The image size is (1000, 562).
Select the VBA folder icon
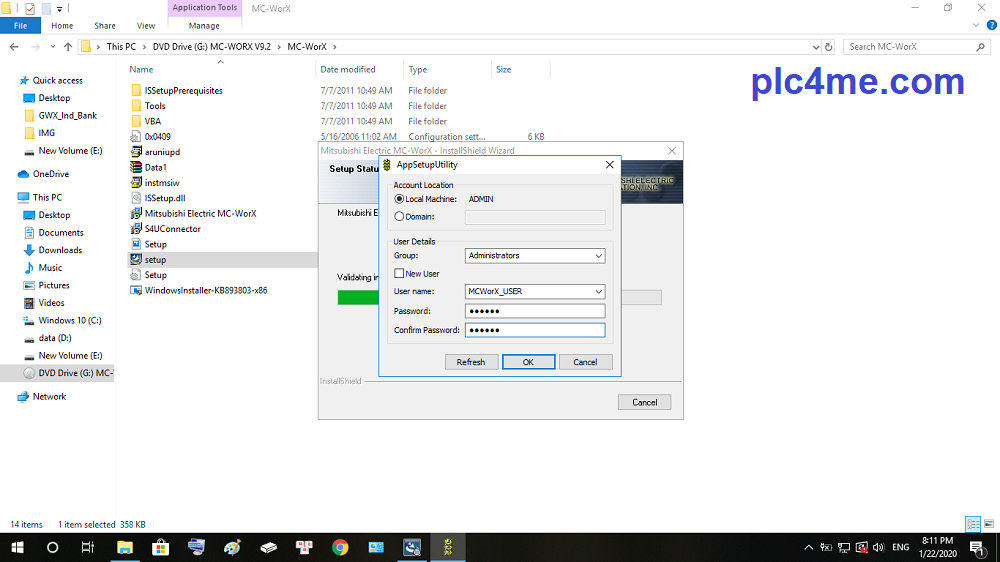(x=136, y=121)
